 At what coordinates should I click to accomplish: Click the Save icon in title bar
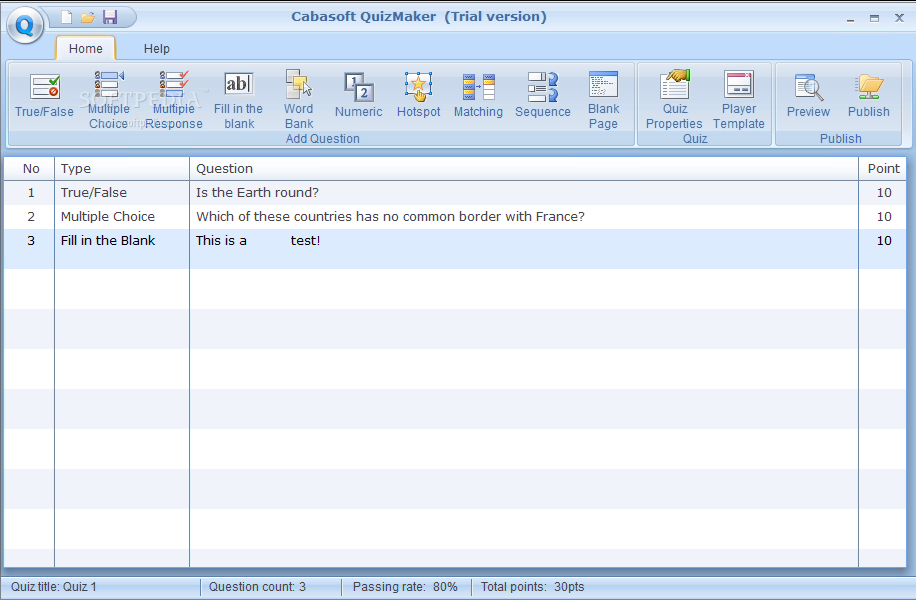pyautogui.click(x=110, y=17)
